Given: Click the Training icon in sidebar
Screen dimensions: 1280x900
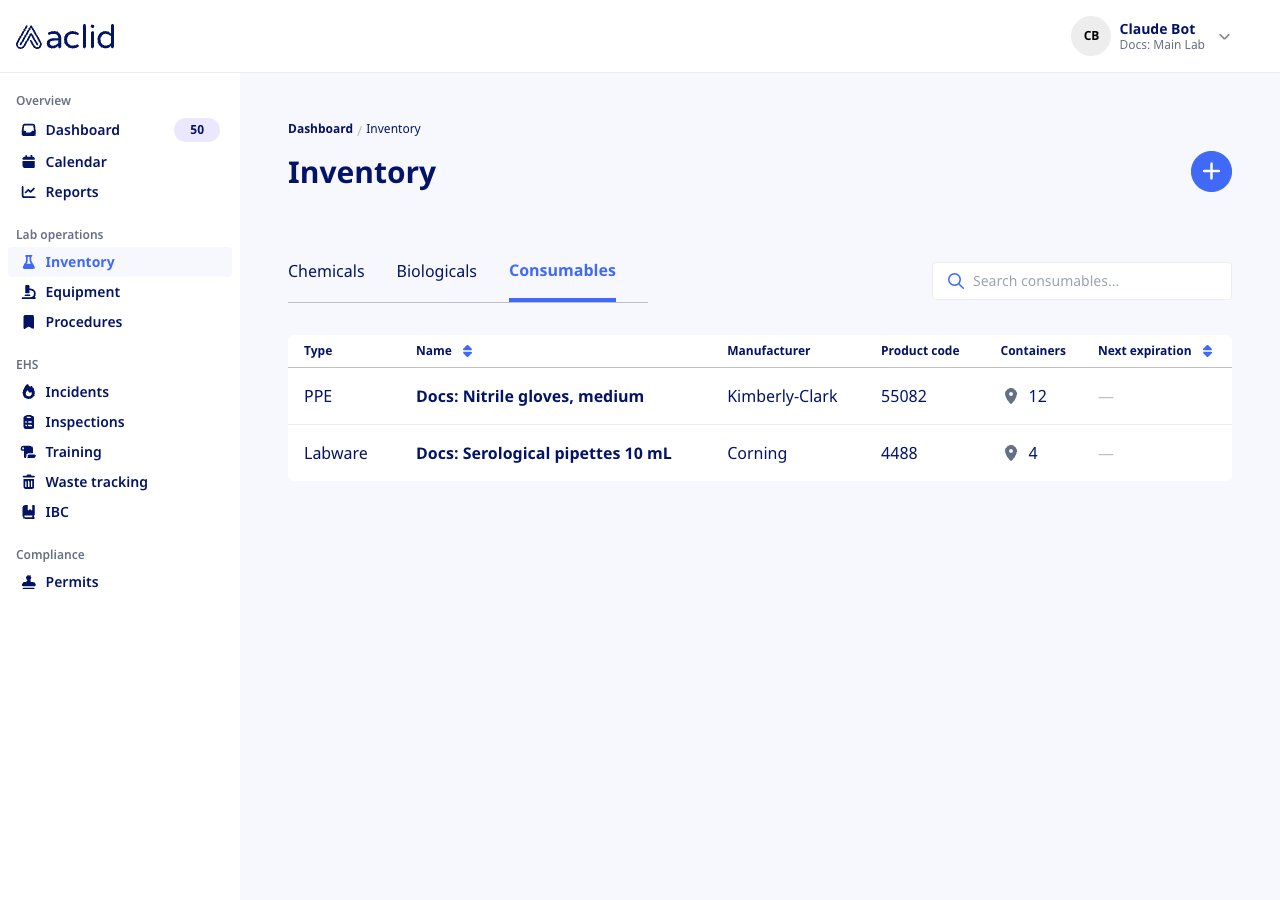Looking at the screenshot, I should point(29,452).
